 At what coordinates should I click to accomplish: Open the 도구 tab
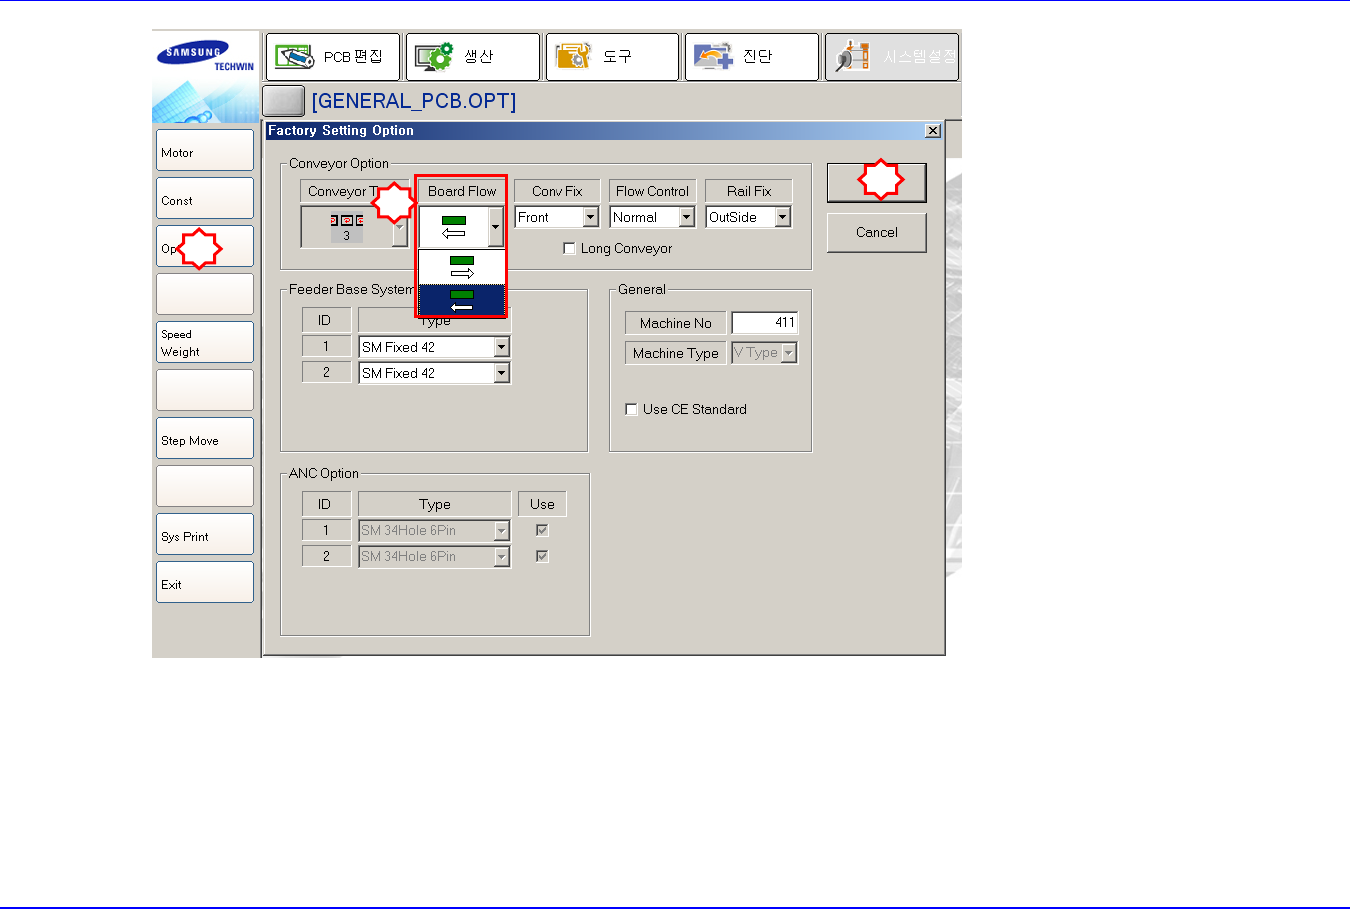(612, 57)
